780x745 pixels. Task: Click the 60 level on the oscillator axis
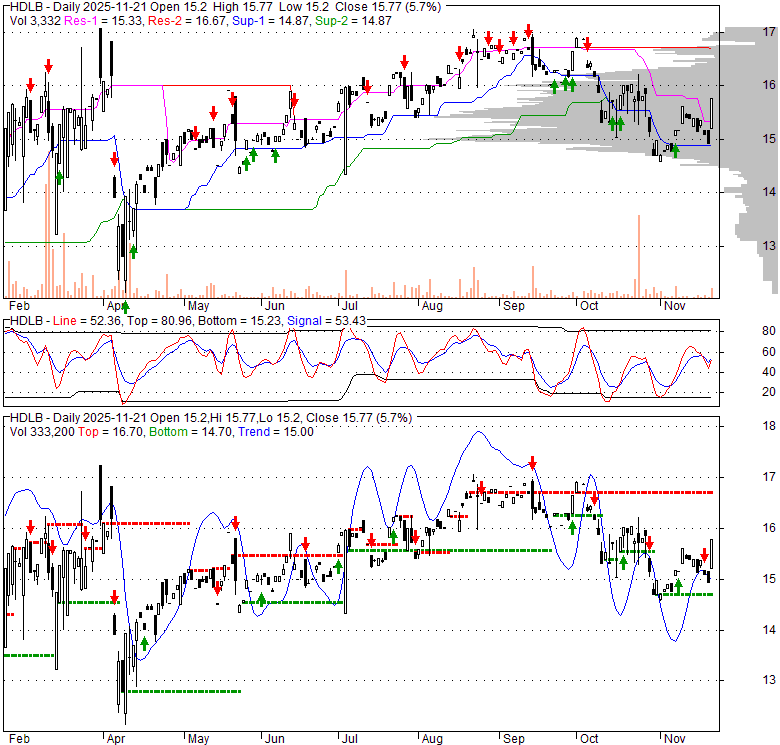click(x=769, y=352)
